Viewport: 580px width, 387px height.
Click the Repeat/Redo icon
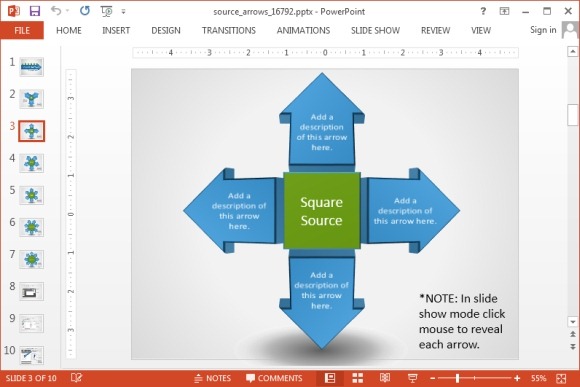coord(85,11)
